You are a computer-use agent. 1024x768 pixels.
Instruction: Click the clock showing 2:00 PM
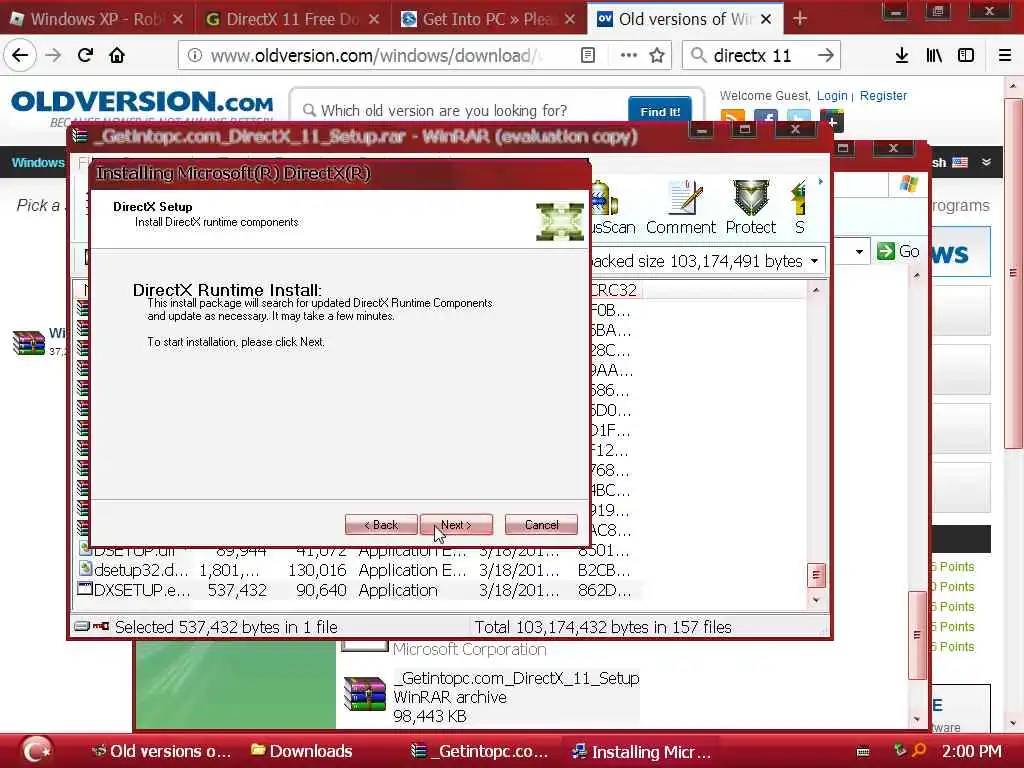pyautogui.click(x=972, y=751)
